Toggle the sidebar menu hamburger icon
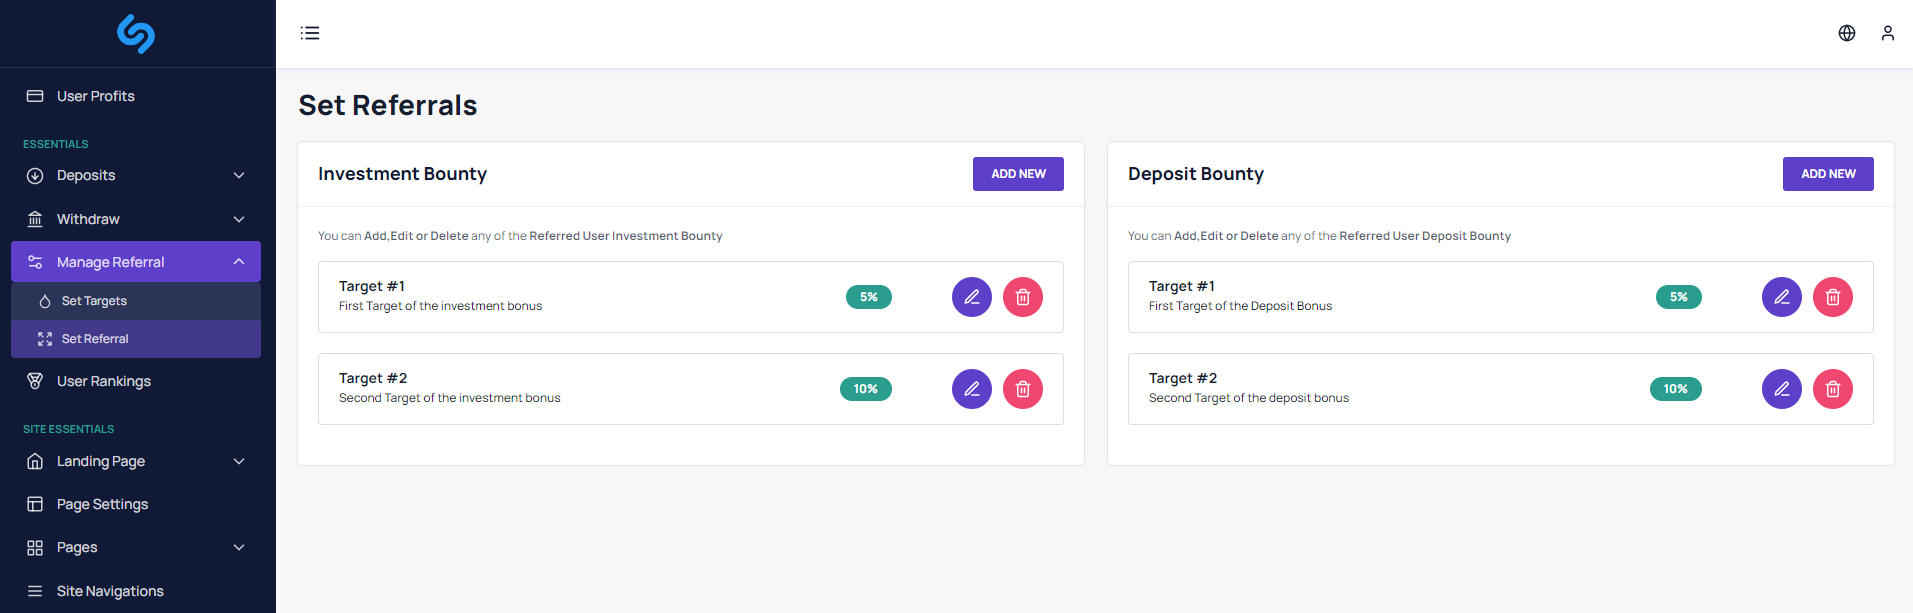The image size is (1913, 613). click(x=310, y=33)
